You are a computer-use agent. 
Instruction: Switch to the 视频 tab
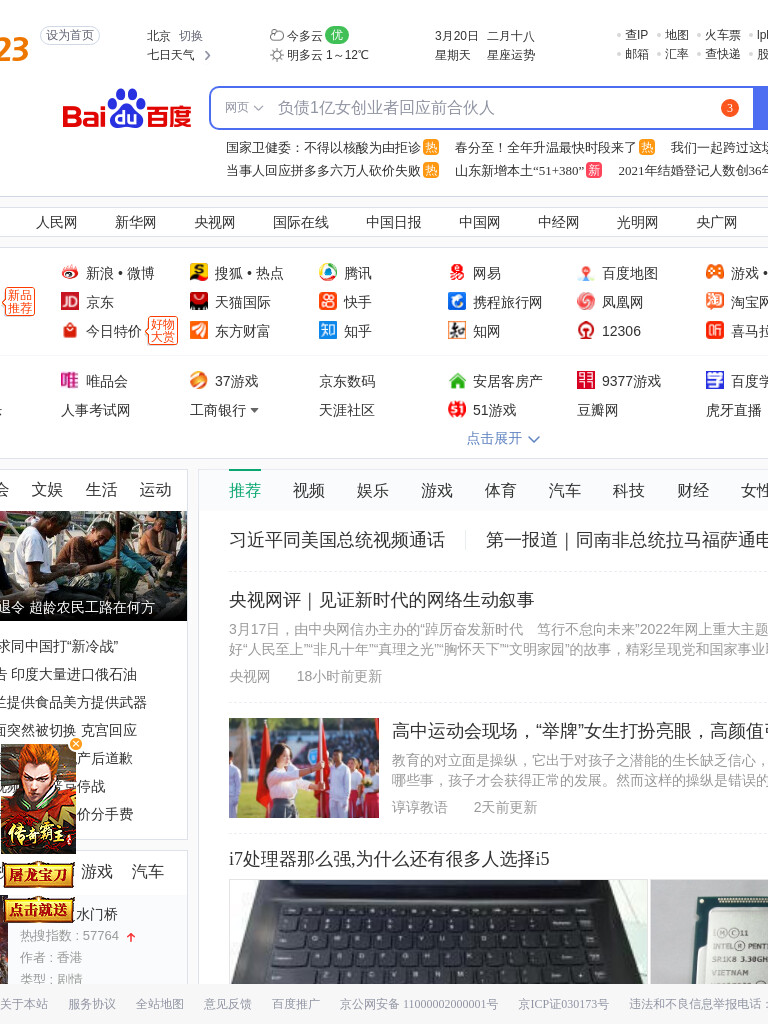click(x=308, y=490)
